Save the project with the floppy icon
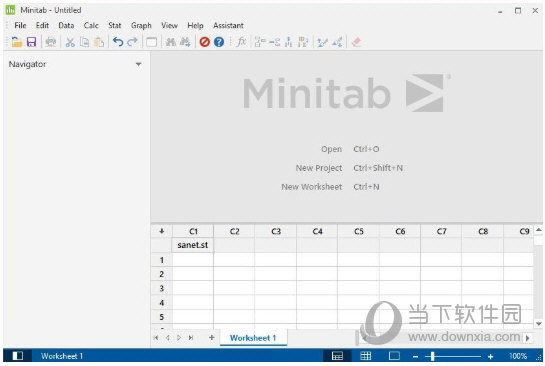The height and width of the screenshot is (366, 545). (32, 42)
